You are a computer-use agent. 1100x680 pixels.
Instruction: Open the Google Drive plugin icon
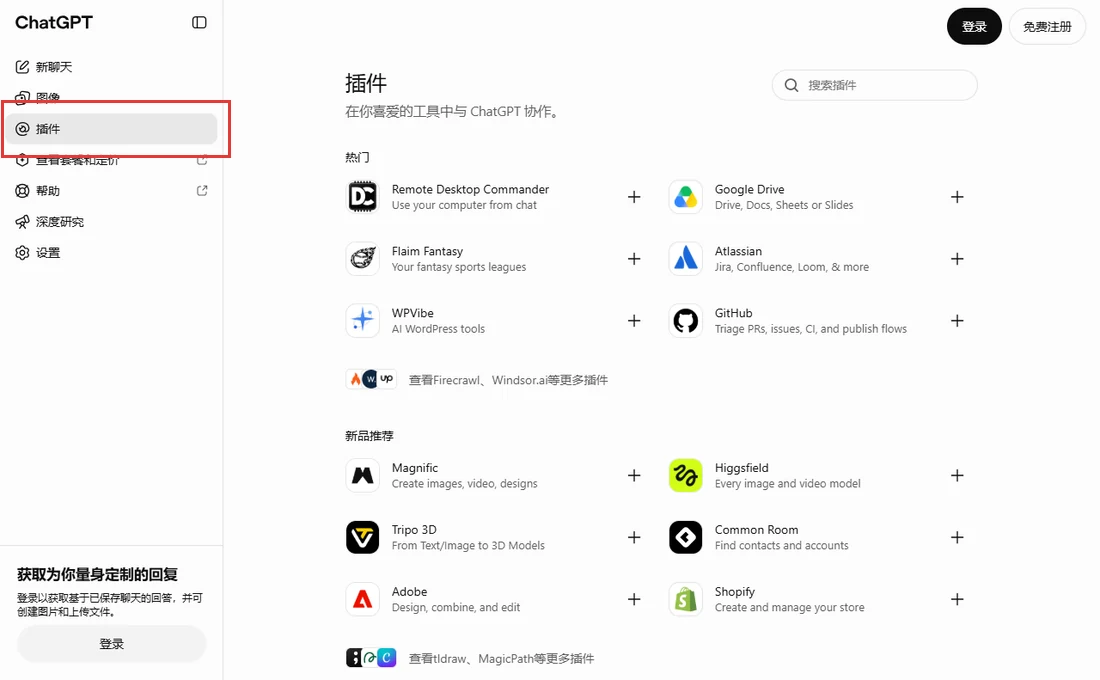coord(685,196)
